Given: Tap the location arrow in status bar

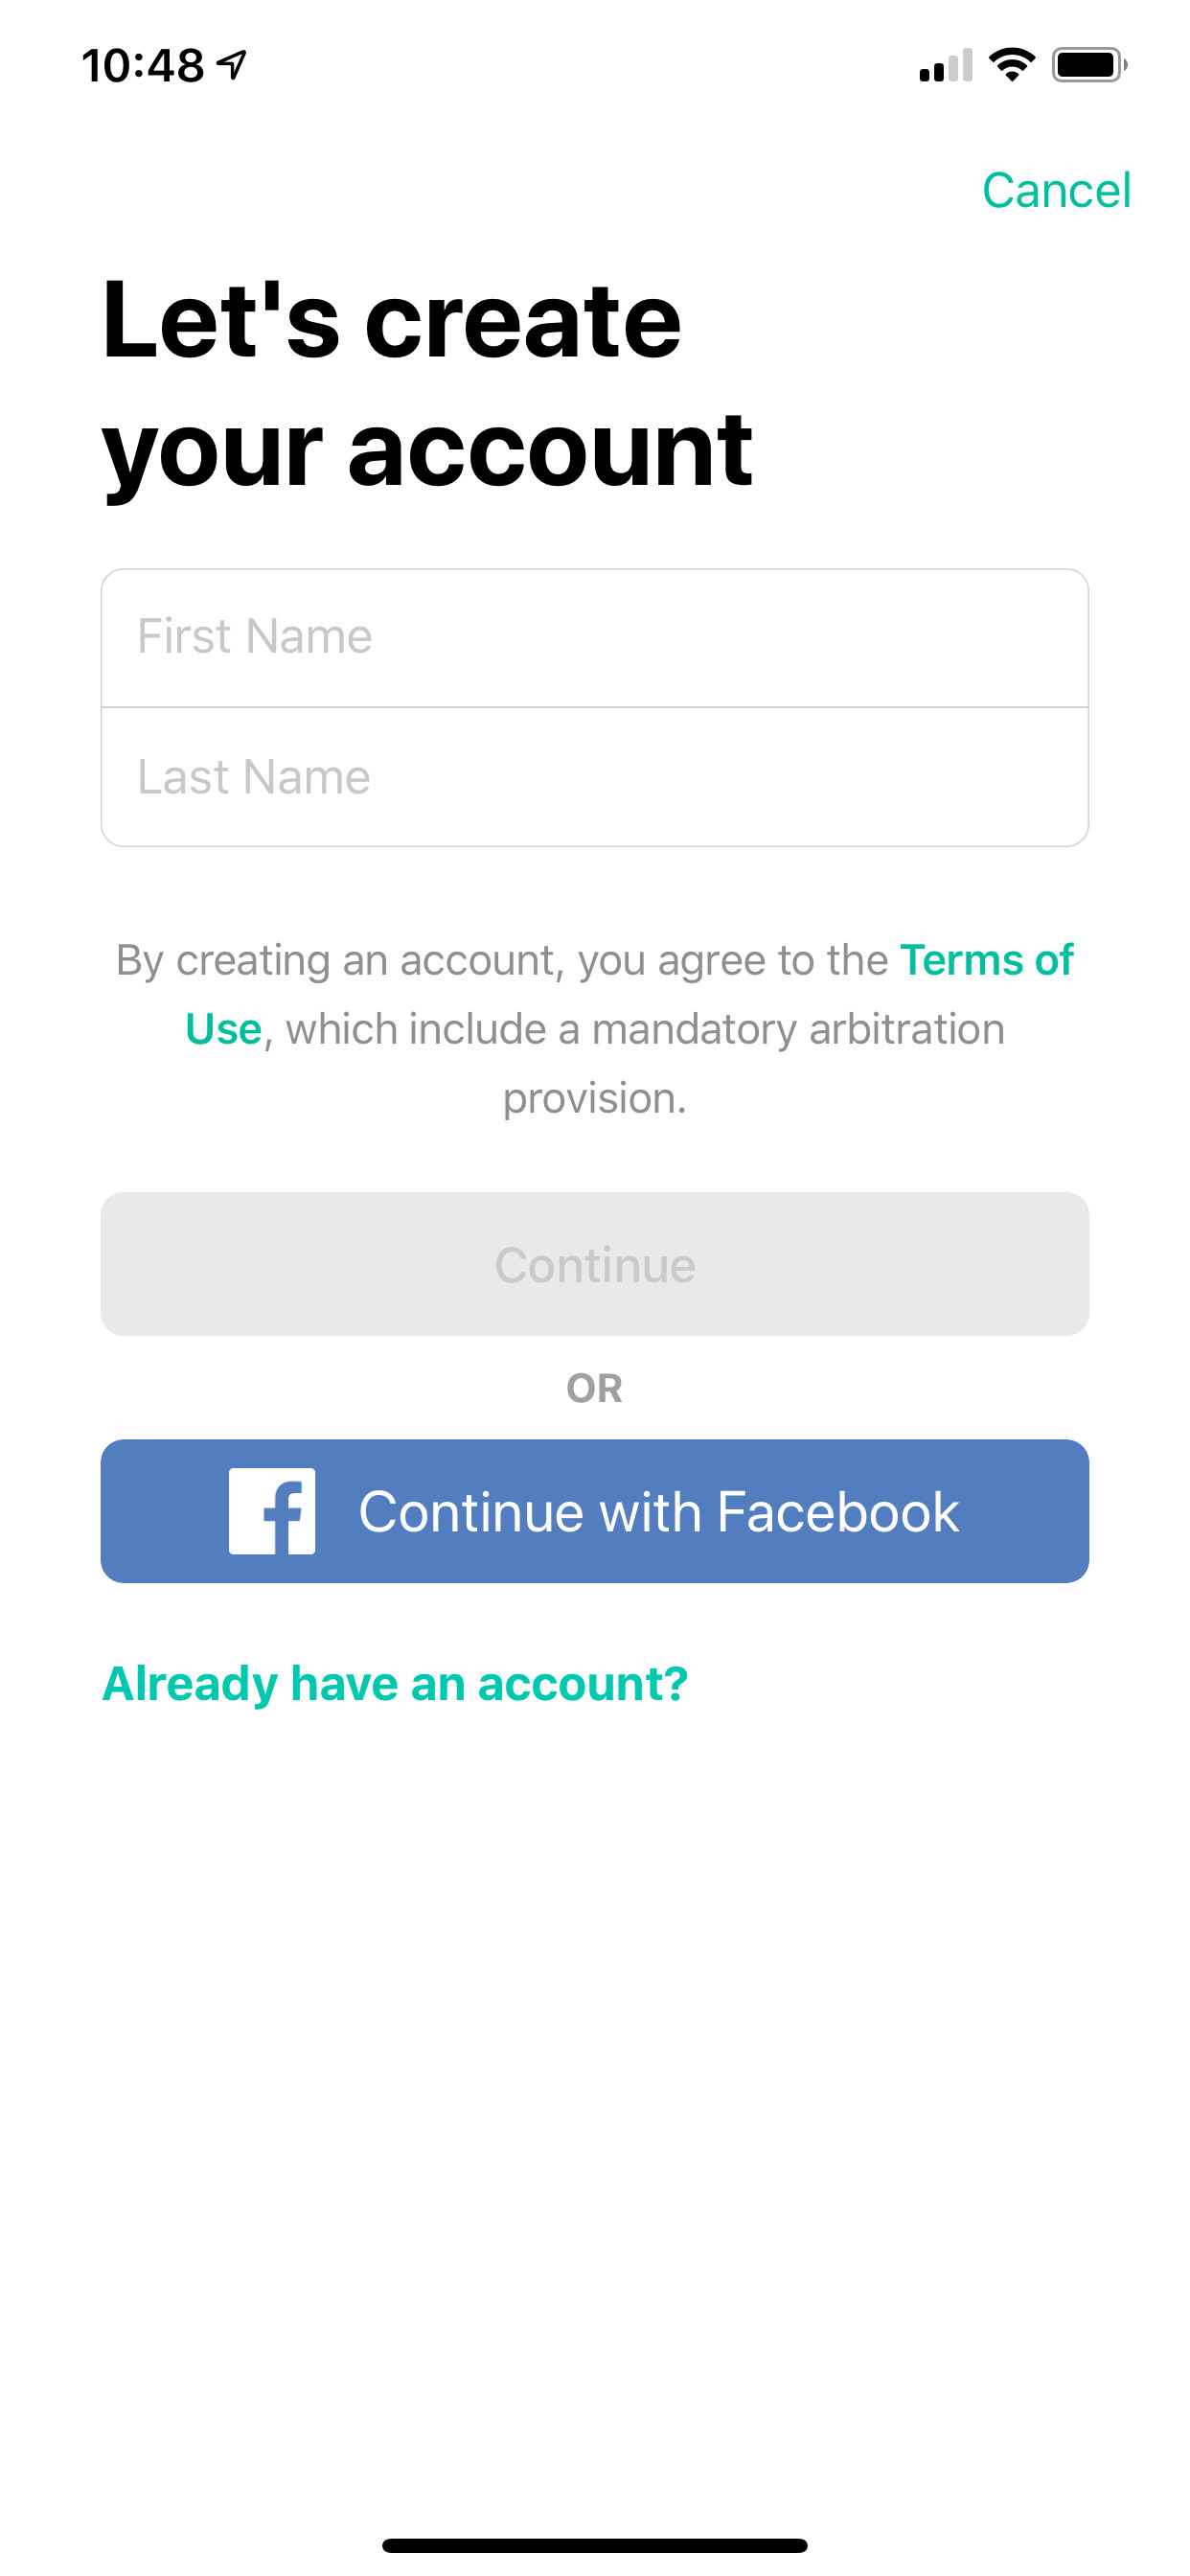Looking at the screenshot, I should (232, 65).
